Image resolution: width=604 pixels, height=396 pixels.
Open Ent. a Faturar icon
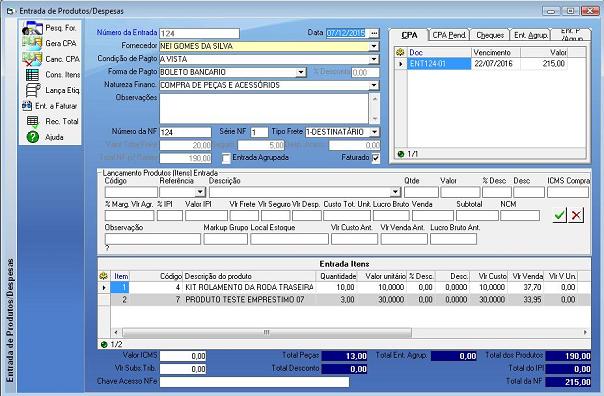pyautogui.click(x=27, y=106)
